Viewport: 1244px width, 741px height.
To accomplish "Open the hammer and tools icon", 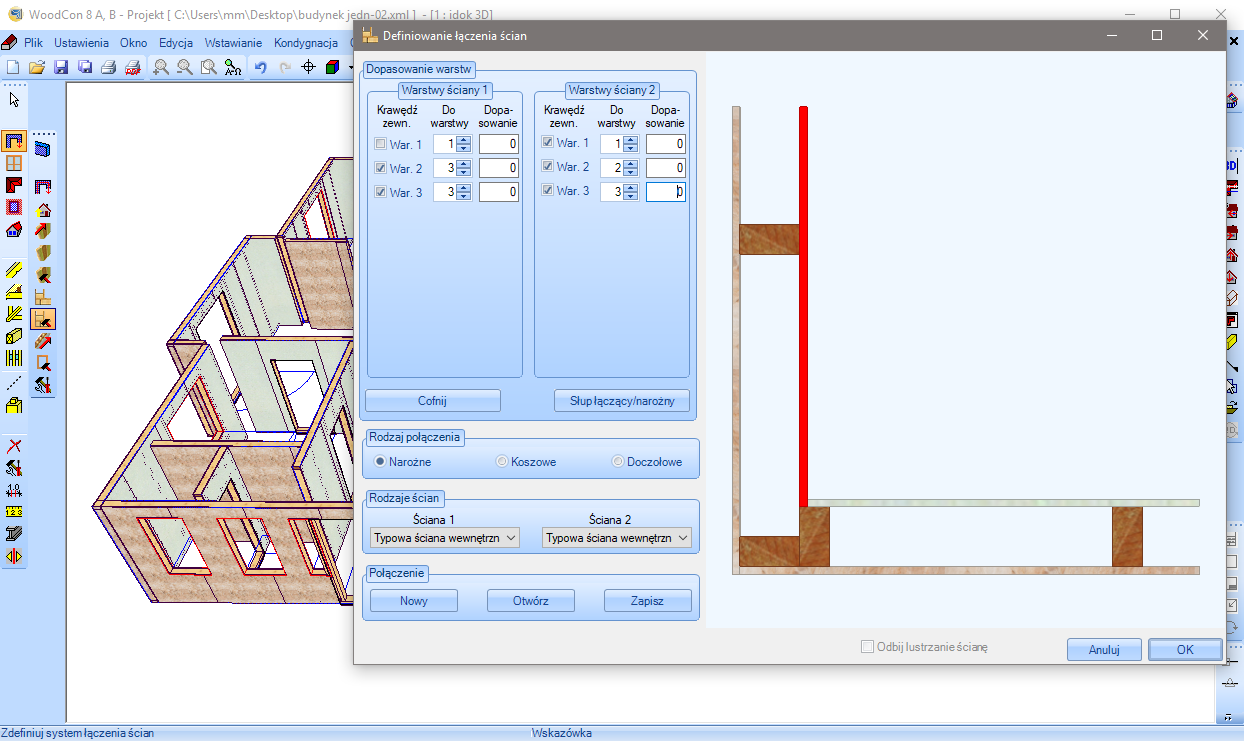I will [14, 468].
